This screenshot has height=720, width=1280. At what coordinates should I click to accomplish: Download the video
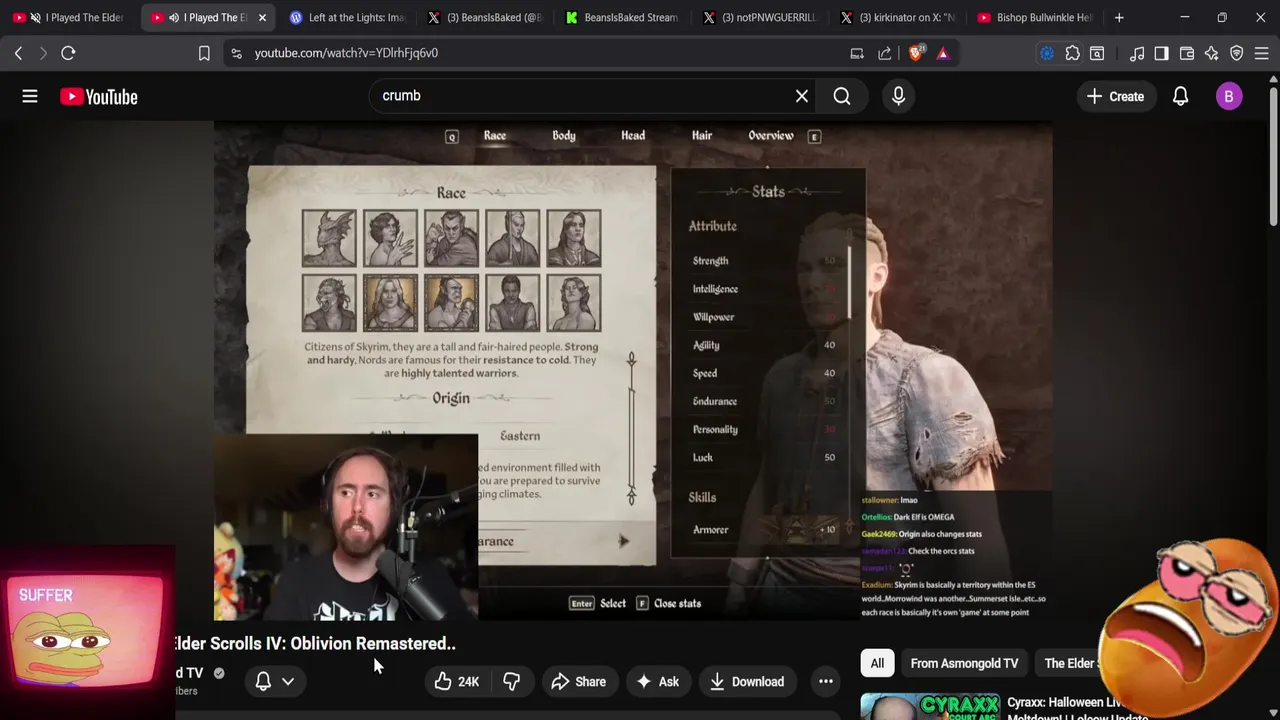click(x=747, y=682)
